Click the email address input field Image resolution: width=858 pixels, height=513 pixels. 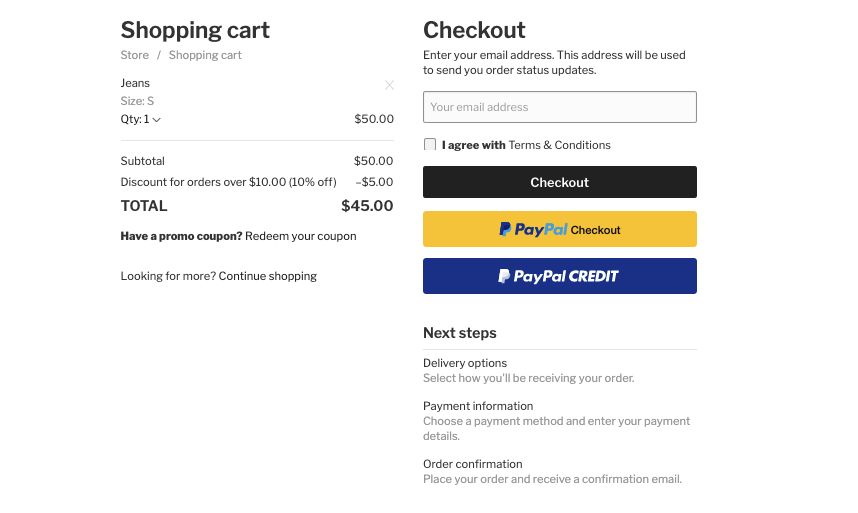coord(560,107)
